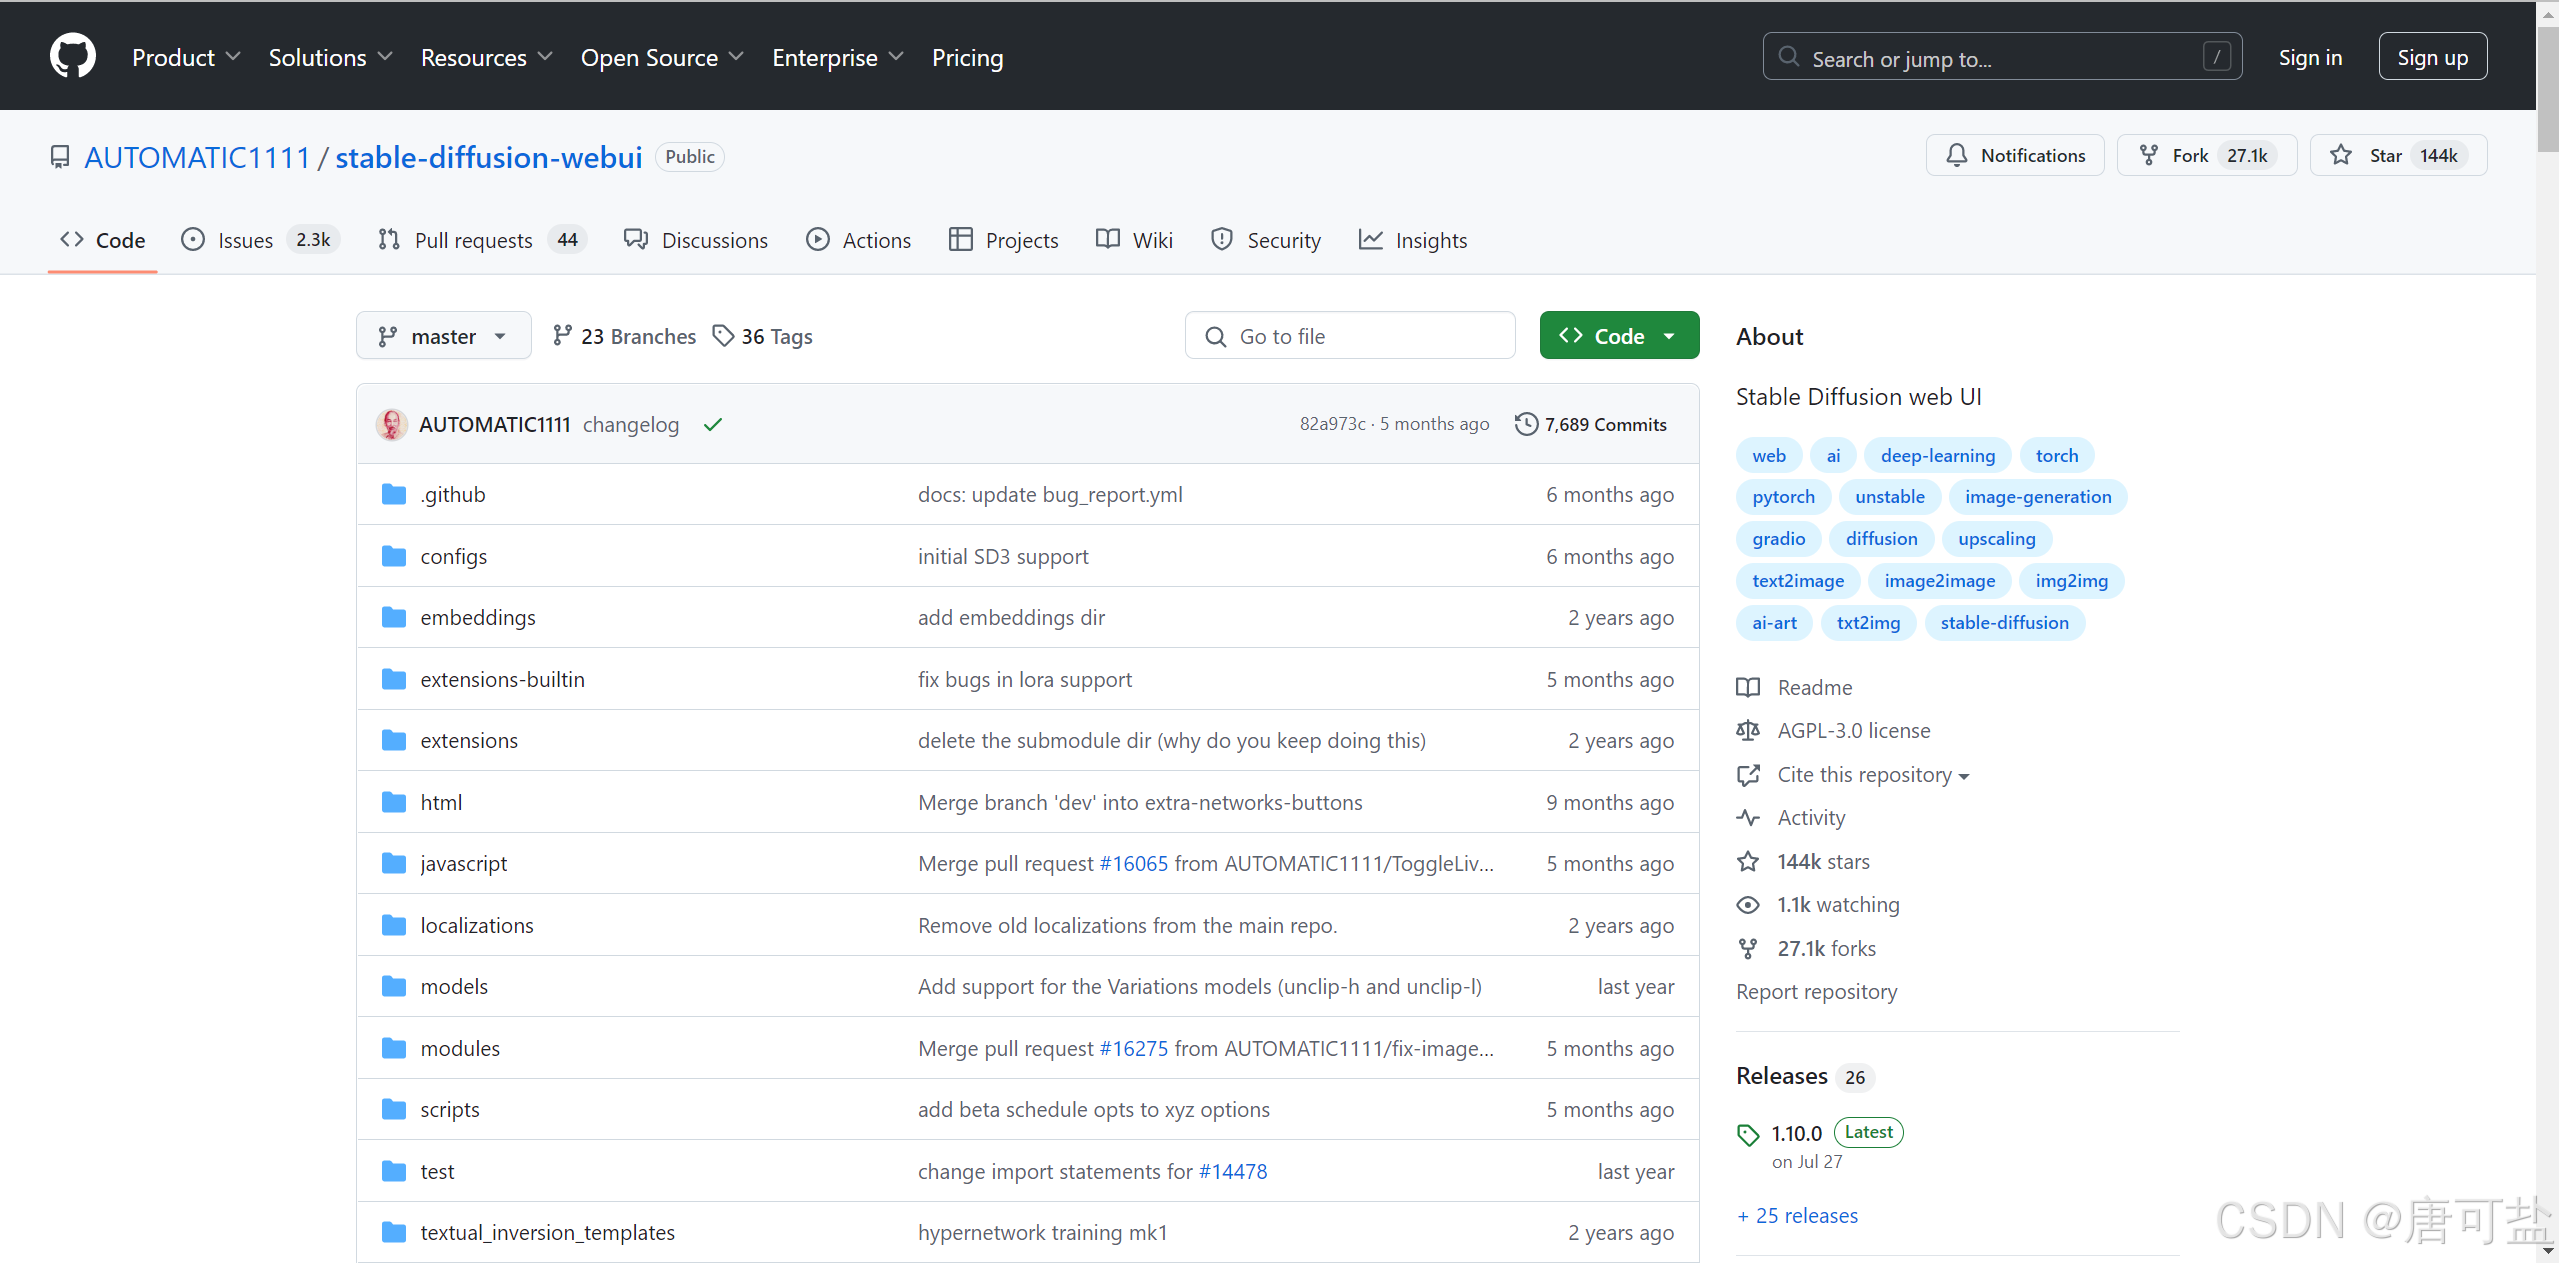Expand Cite this repository dropdown
The width and height of the screenshot is (2559, 1263).
click(1872, 775)
